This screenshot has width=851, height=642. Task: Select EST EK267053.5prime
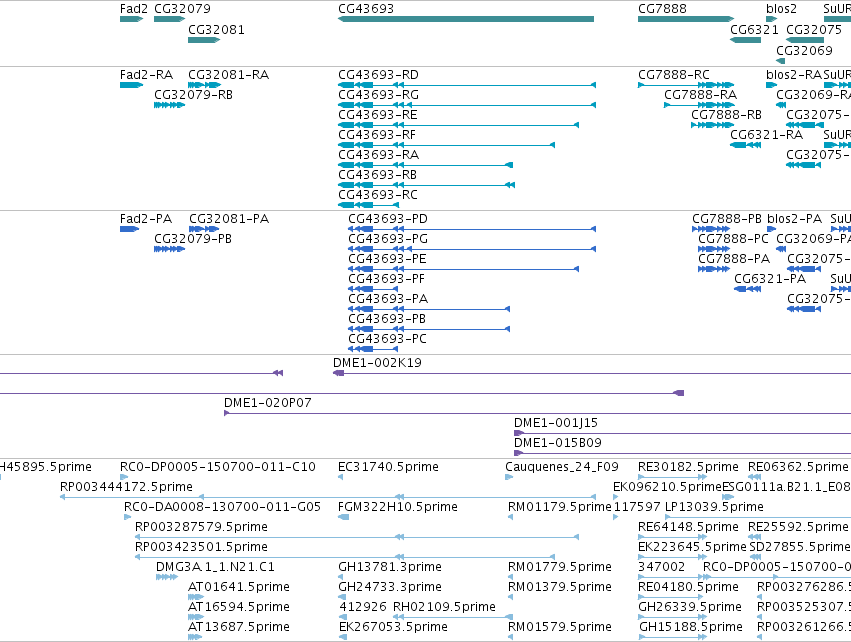[343, 637]
